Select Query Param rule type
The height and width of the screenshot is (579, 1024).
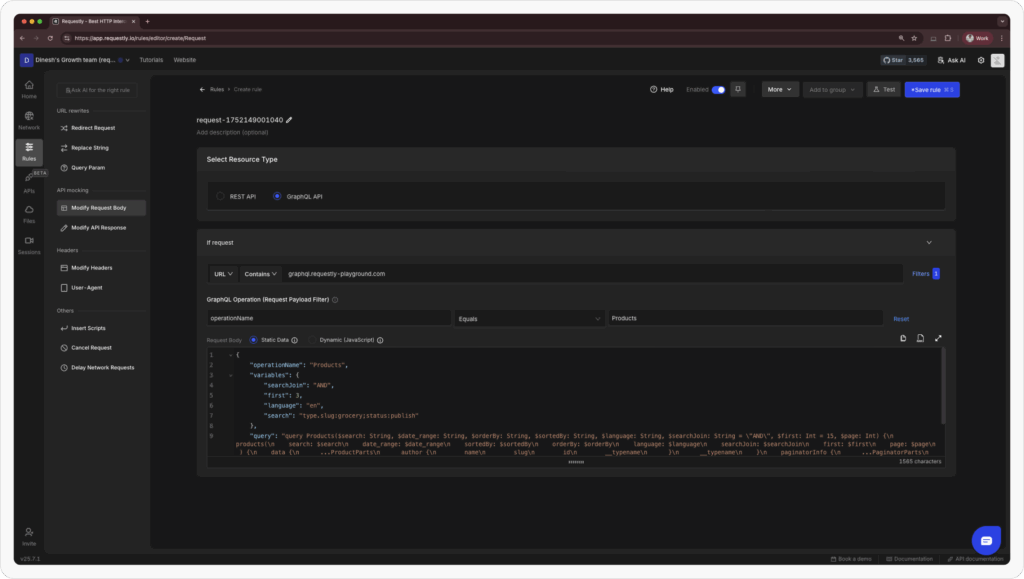pyautogui.click(x=101, y=168)
